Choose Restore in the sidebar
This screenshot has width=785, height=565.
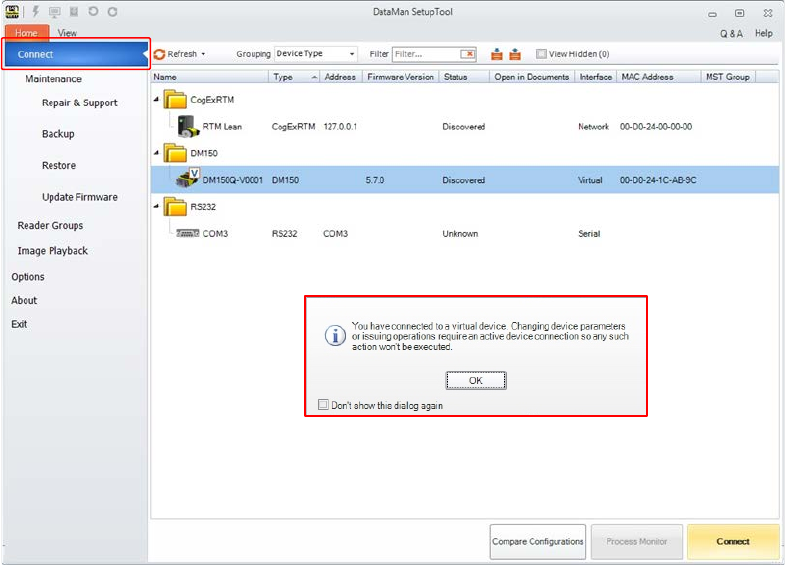click(x=59, y=165)
